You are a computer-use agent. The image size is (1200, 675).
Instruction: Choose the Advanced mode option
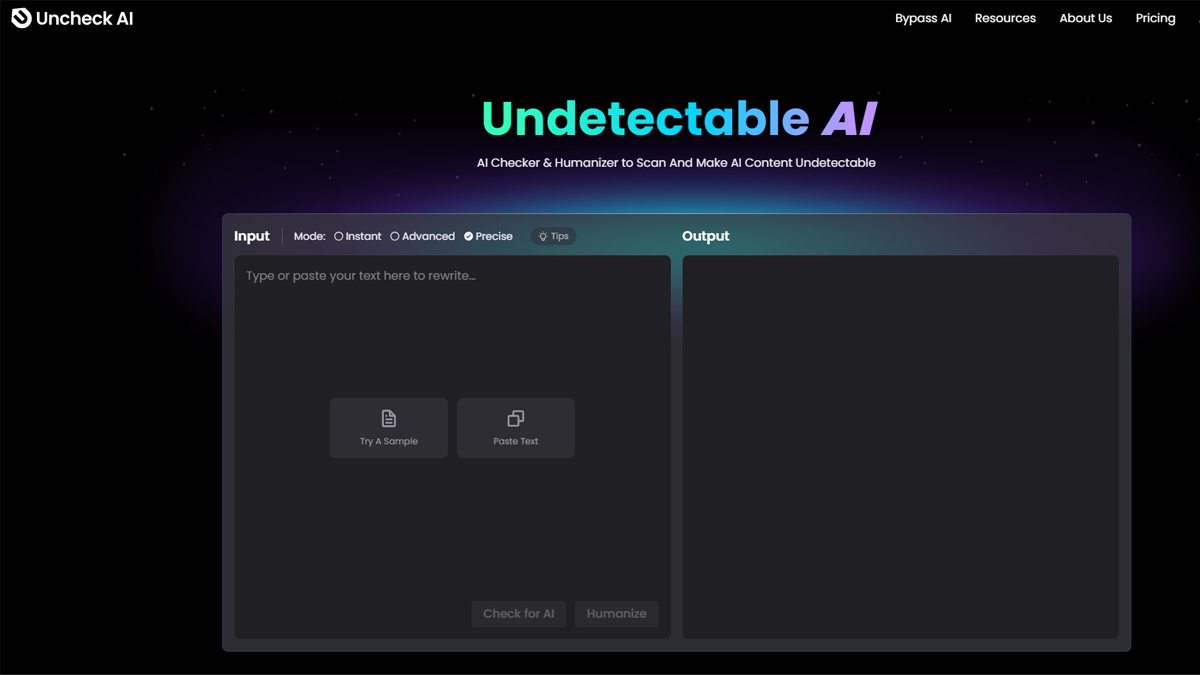pyautogui.click(x=395, y=237)
